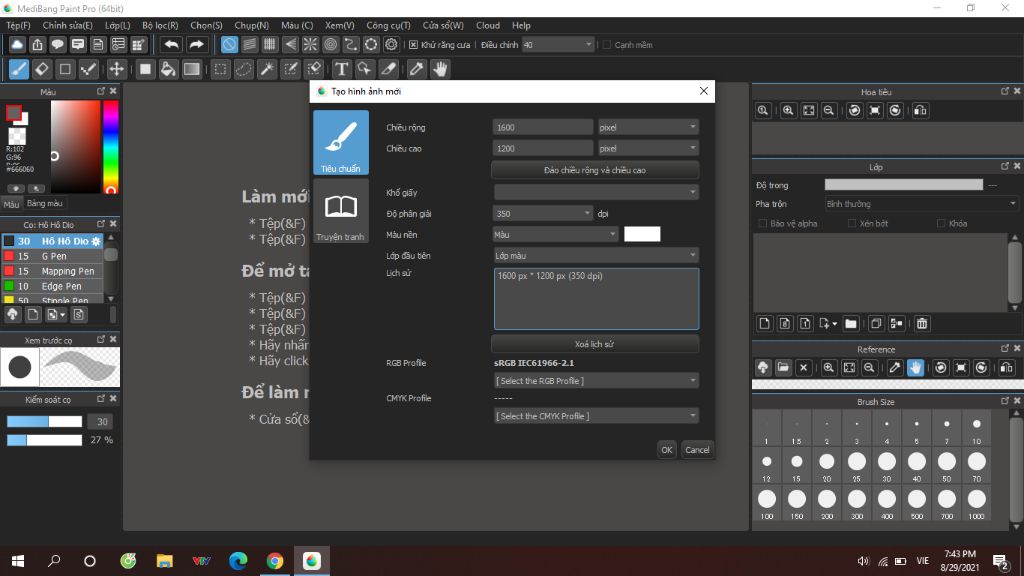Turn off snap toggle icon
Viewport: 1024px width, 576px height.
coord(229,44)
